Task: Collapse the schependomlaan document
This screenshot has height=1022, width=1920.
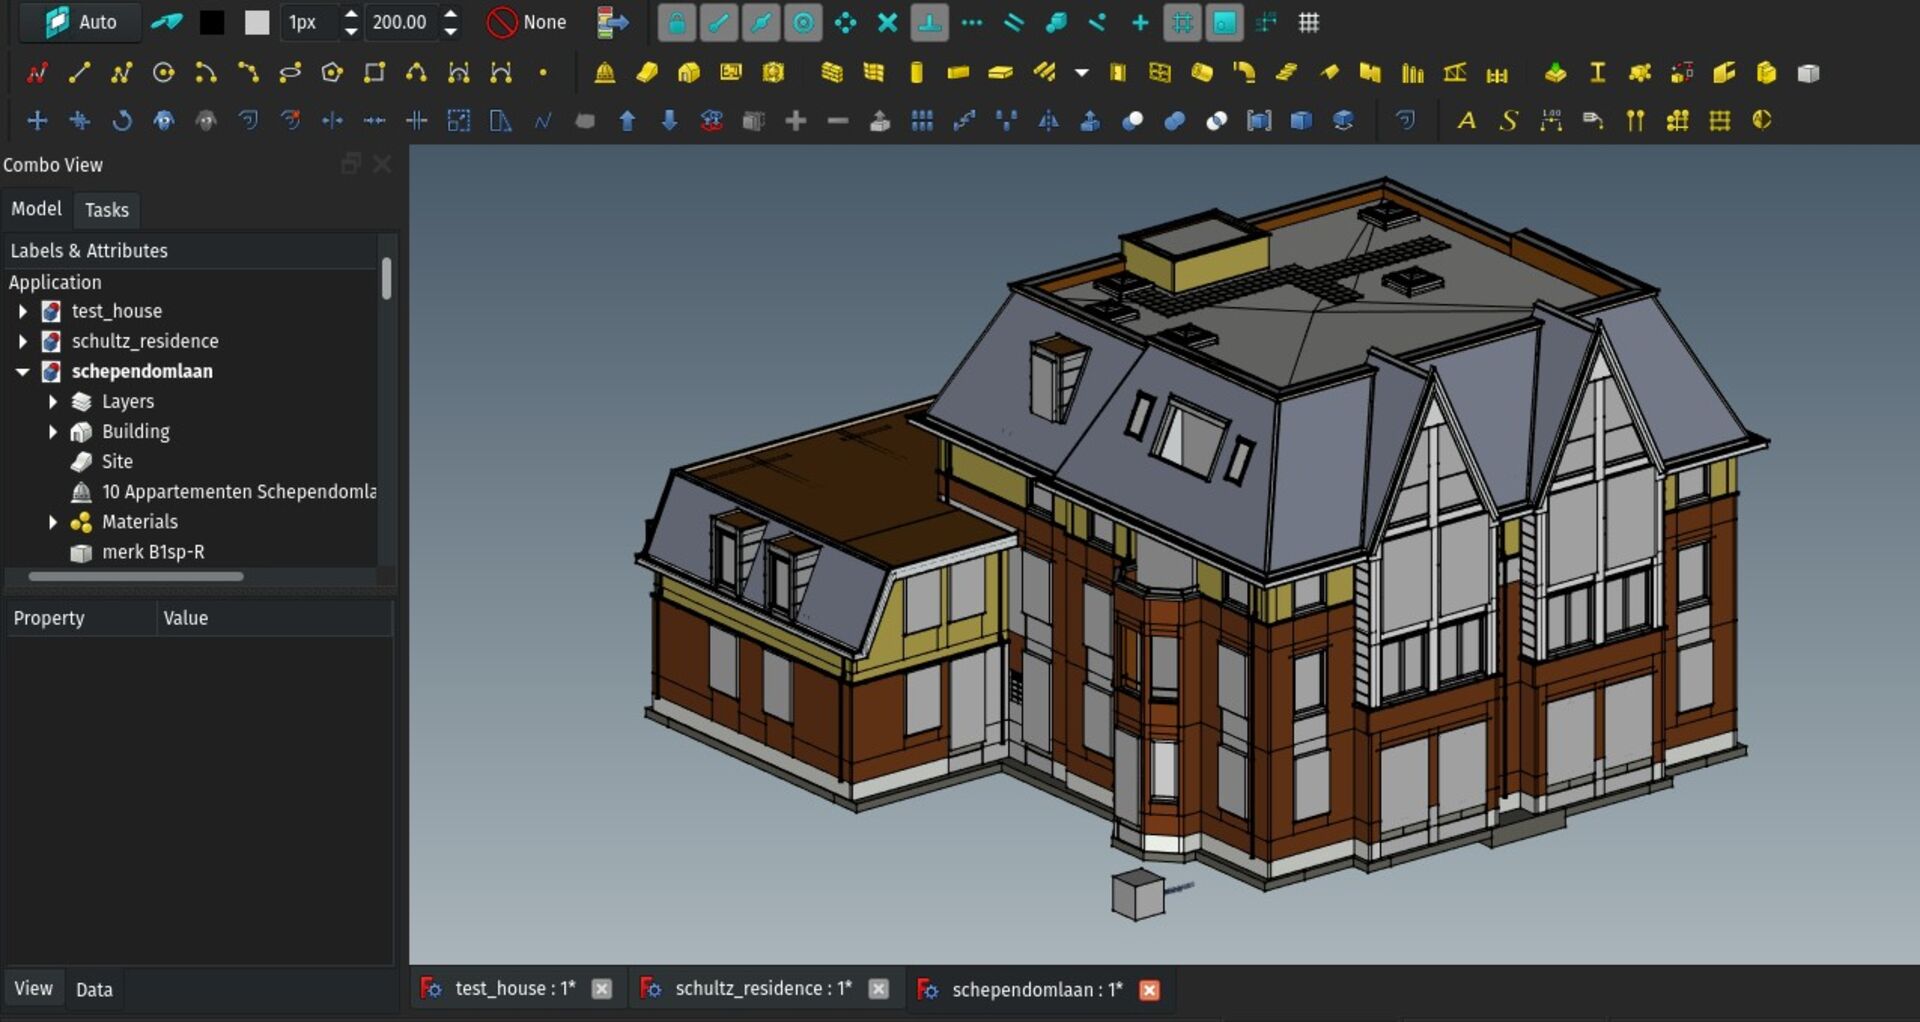Action: pyautogui.click(x=23, y=371)
